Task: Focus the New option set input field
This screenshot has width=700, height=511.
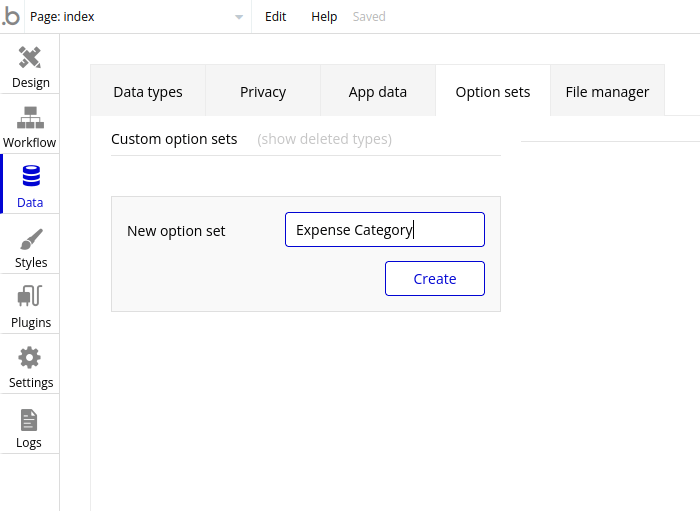Action: [x=385, y=229]
